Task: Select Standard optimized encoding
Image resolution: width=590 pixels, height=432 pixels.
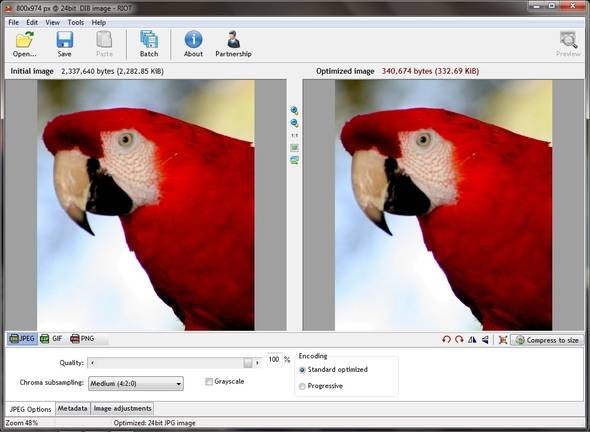Action: coord(302,370)
